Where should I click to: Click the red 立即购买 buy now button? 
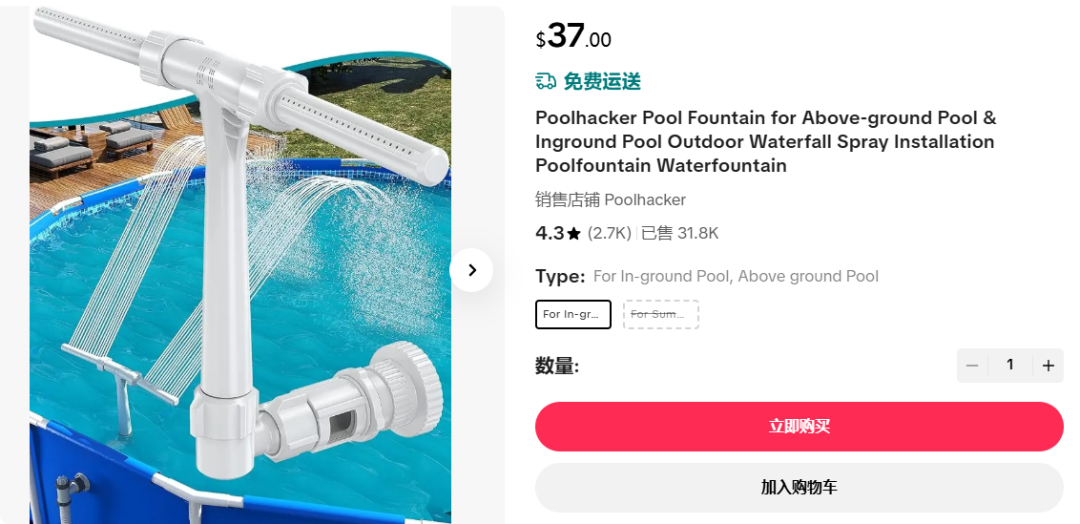799,426
